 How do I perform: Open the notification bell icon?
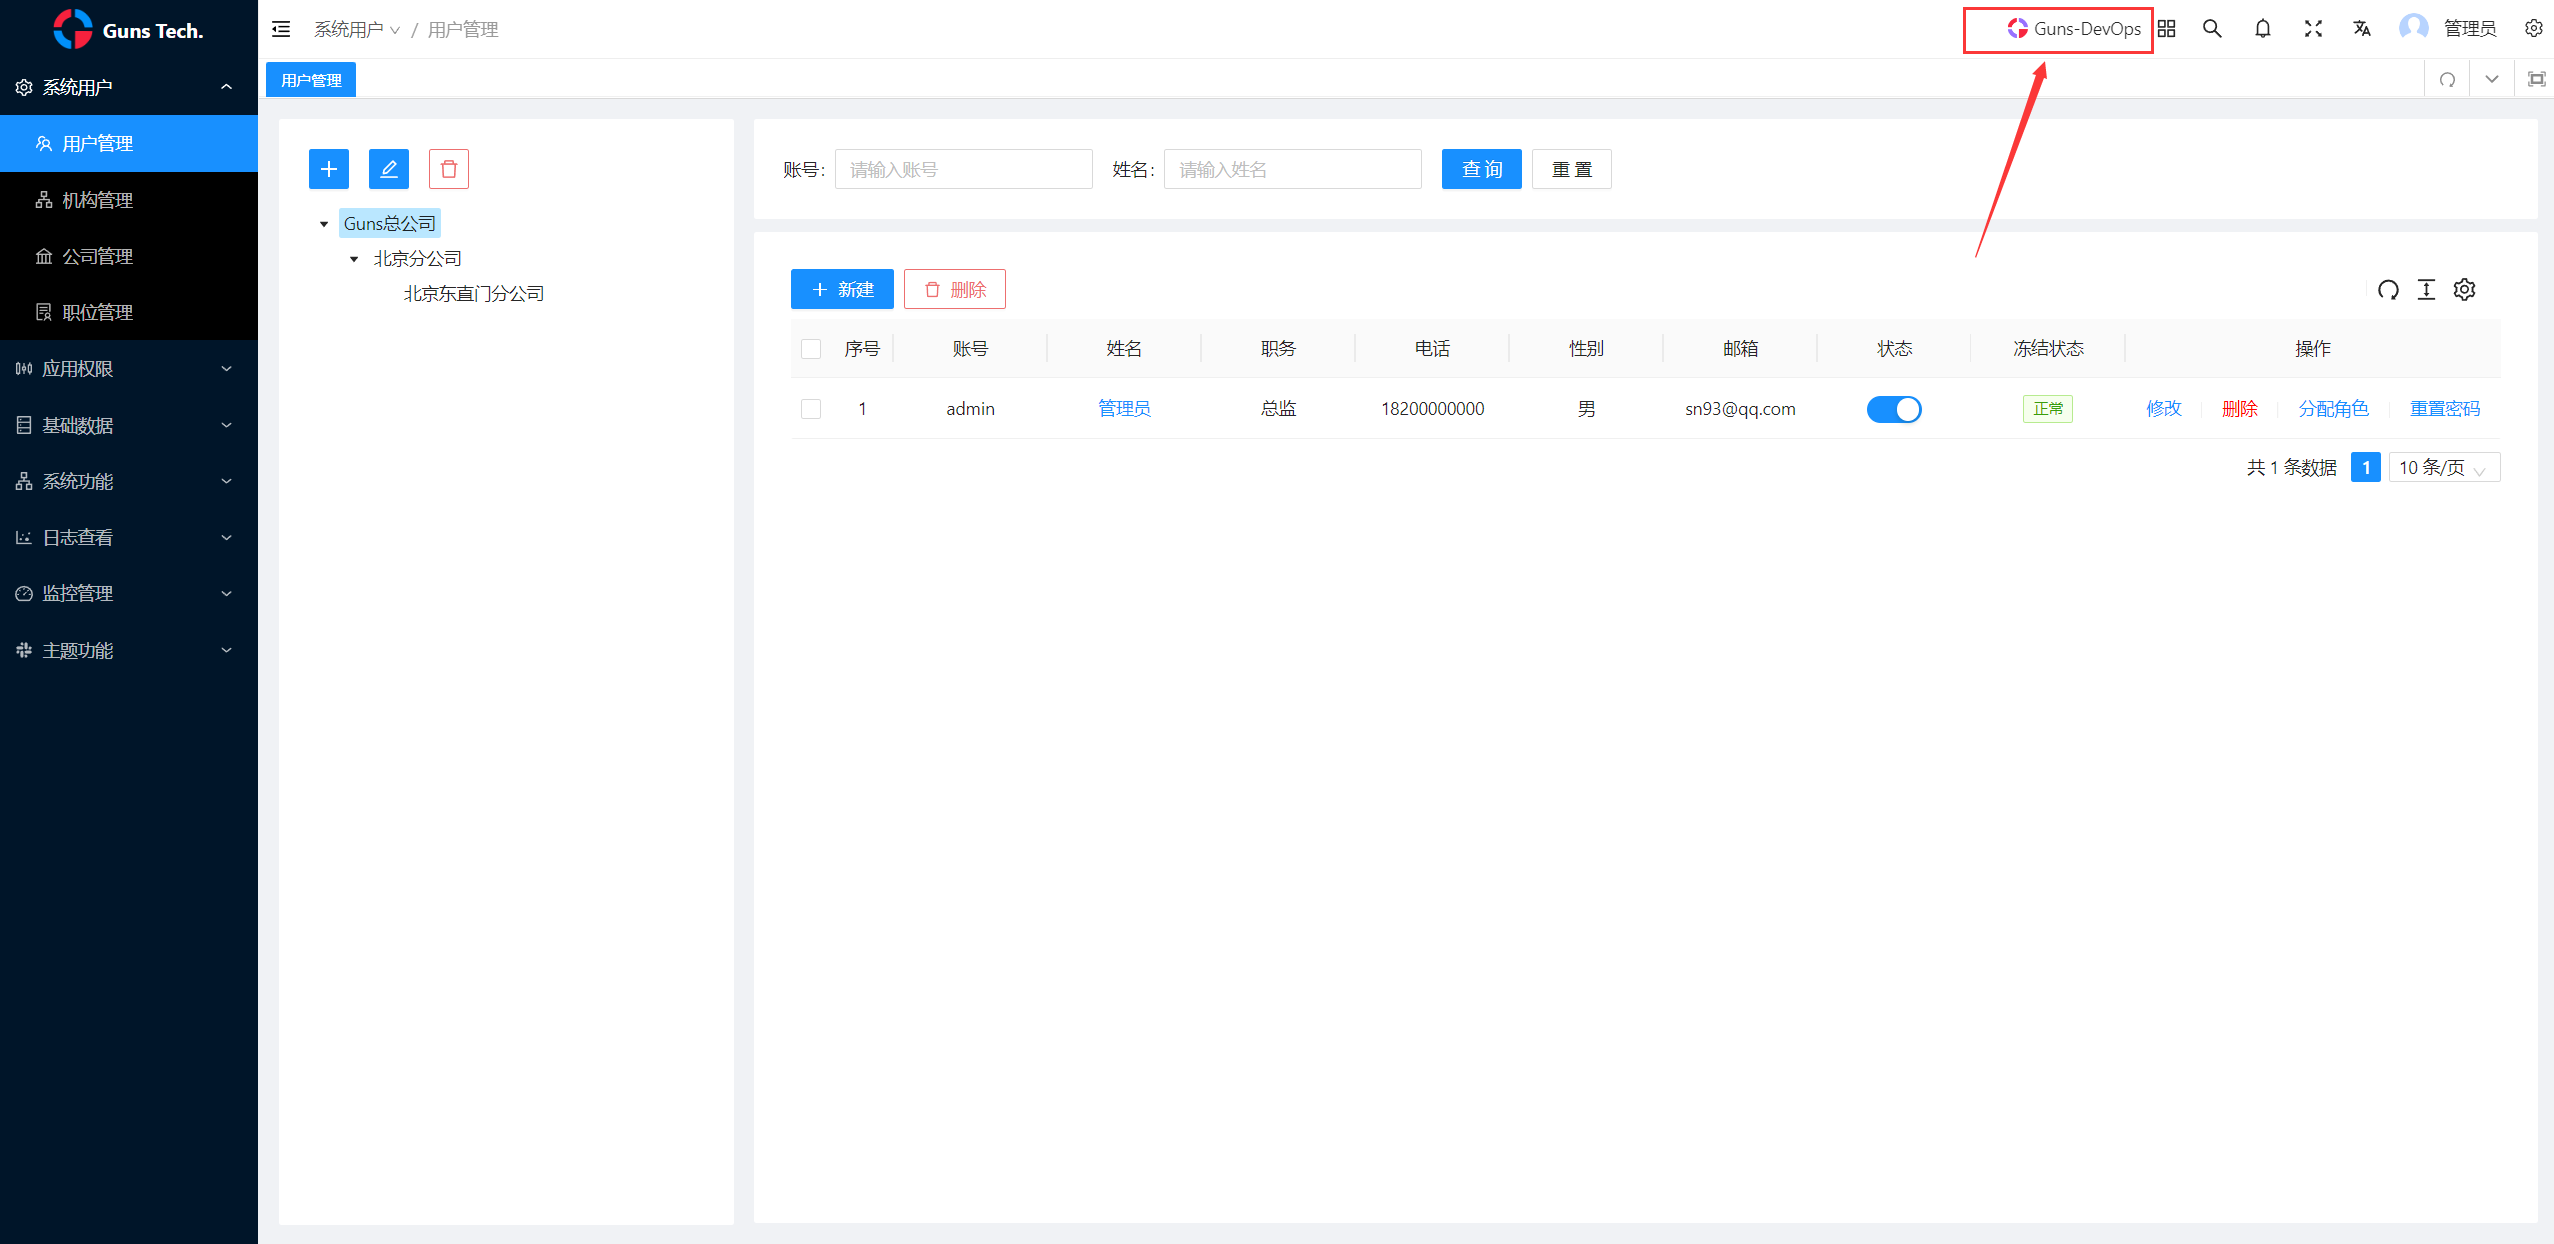(x=2263, y=29)
